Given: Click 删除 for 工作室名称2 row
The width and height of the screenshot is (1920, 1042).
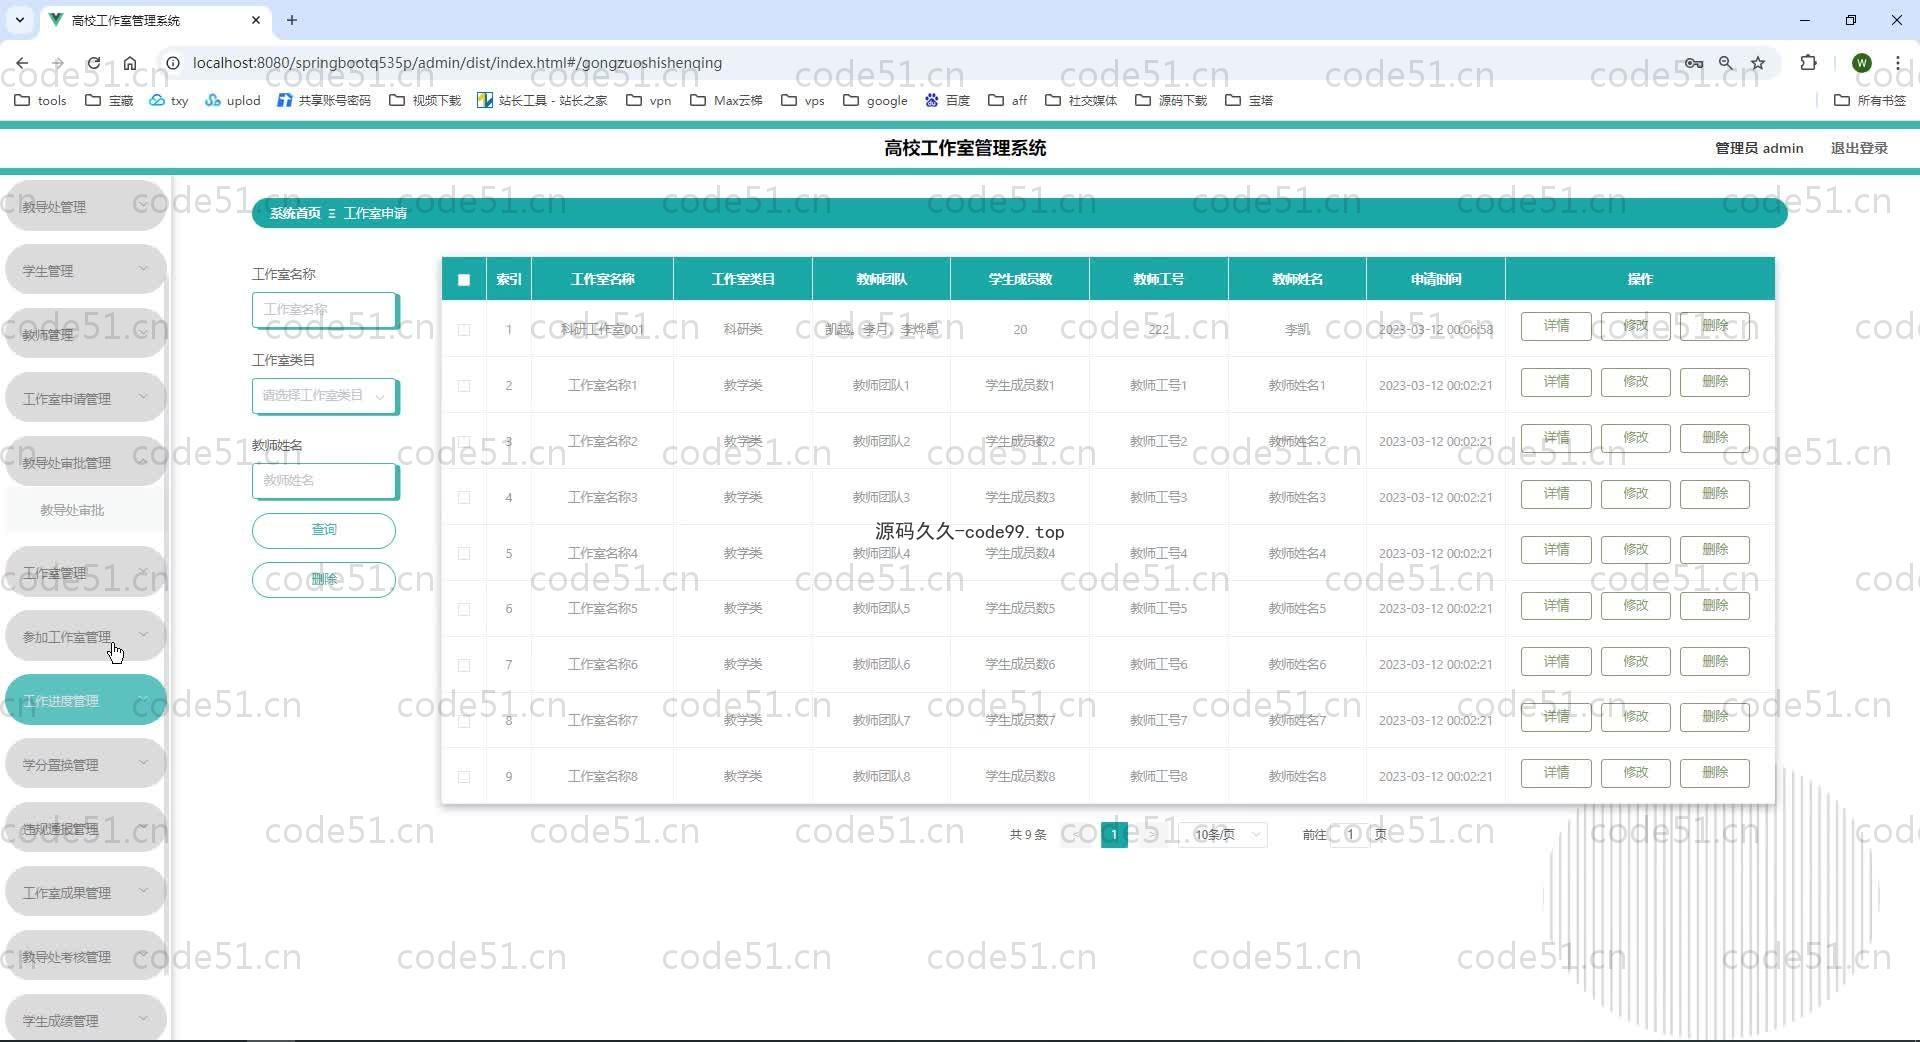Looking at the screenshot, I should coord(1715,438).
